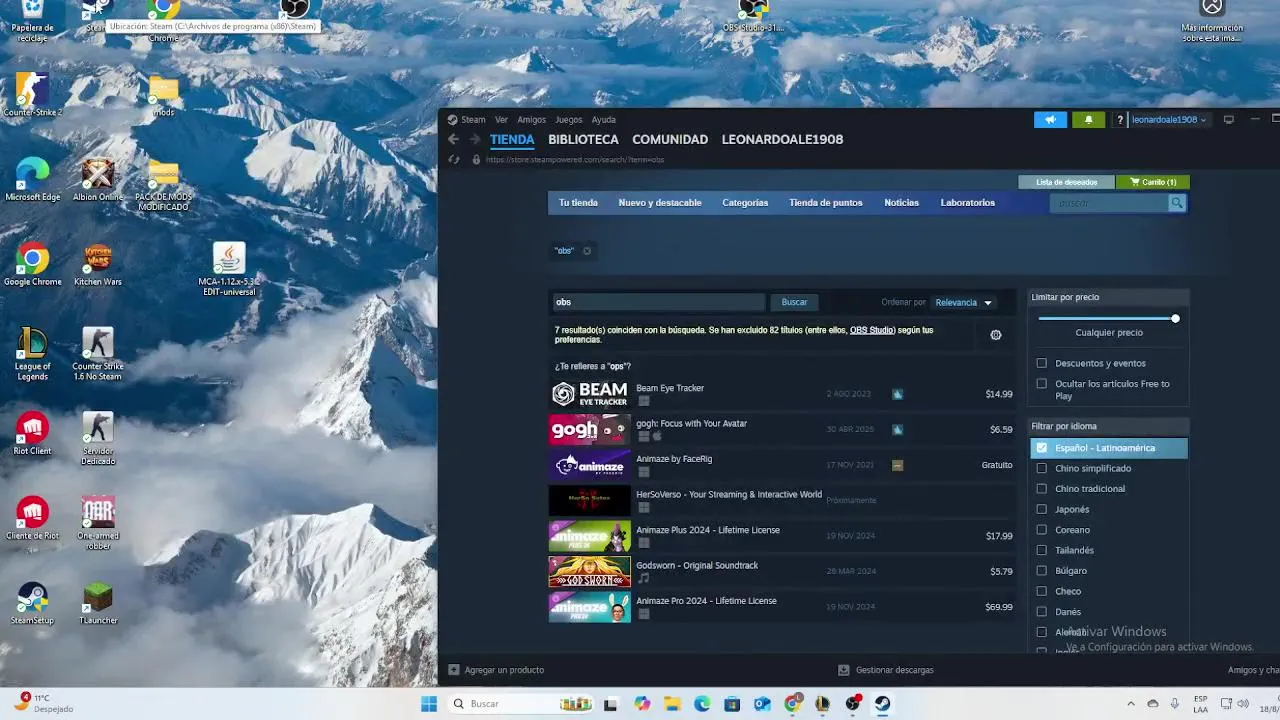The width and height of the screenshot is (1280, 720).
Task: Check Chino simplificado language filter
Action: [1042, 468]
